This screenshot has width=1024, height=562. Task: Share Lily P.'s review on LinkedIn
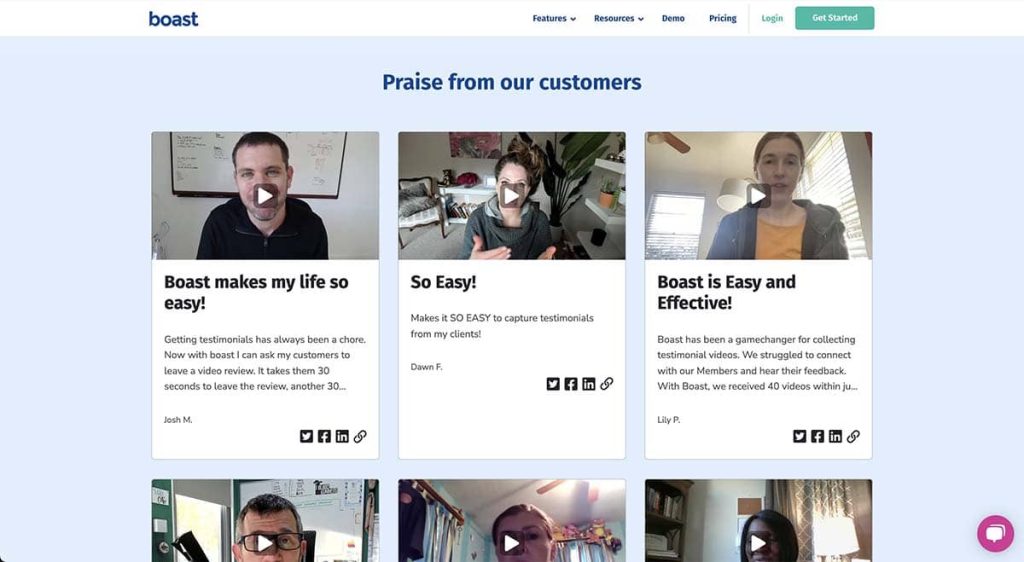pos(835,436)
